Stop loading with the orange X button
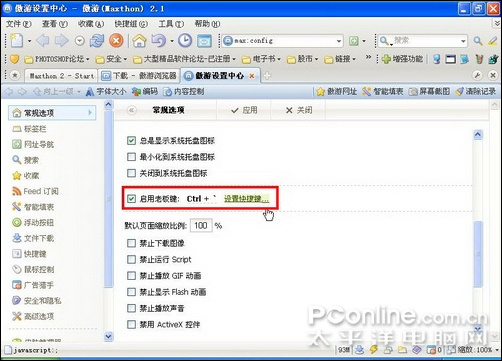Viewport: 502px width, 361px height. [116, 41]
